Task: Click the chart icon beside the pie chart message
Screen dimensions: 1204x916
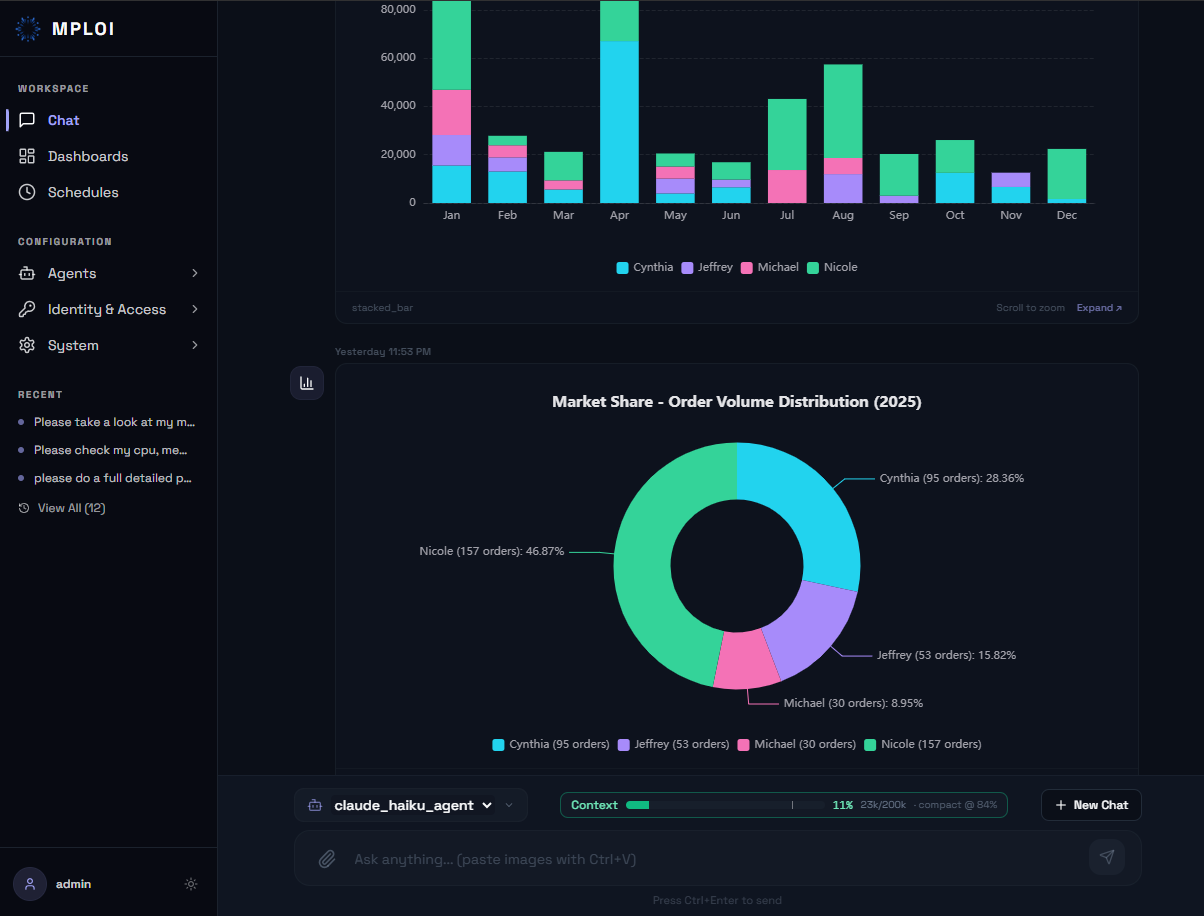Action: coord(307,383)
